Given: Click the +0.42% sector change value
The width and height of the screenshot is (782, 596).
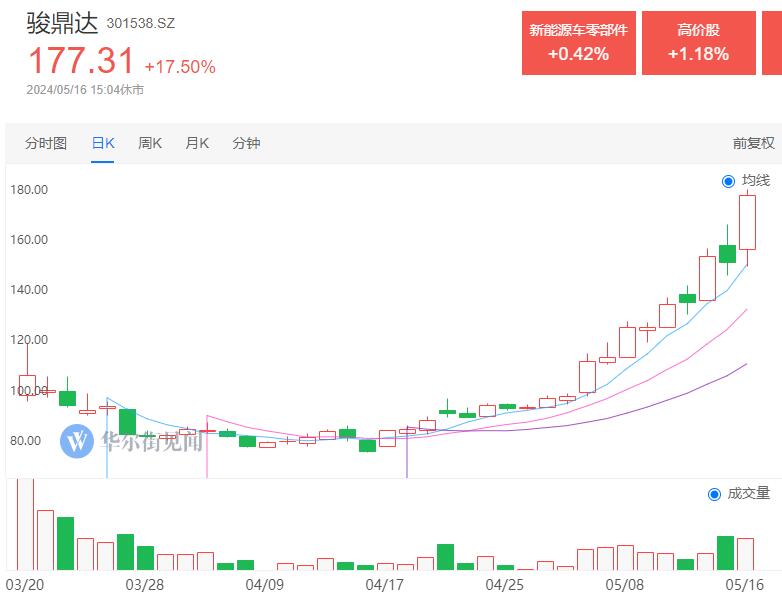Looking at the screenshot, I should 579,54.
